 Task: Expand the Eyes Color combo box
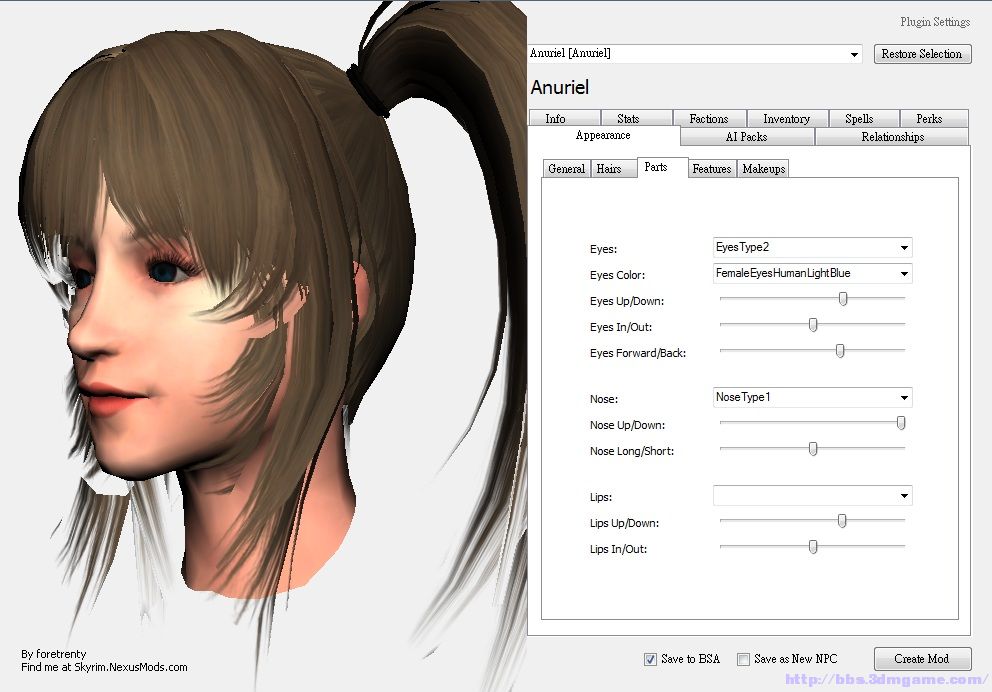click(812, 273)
